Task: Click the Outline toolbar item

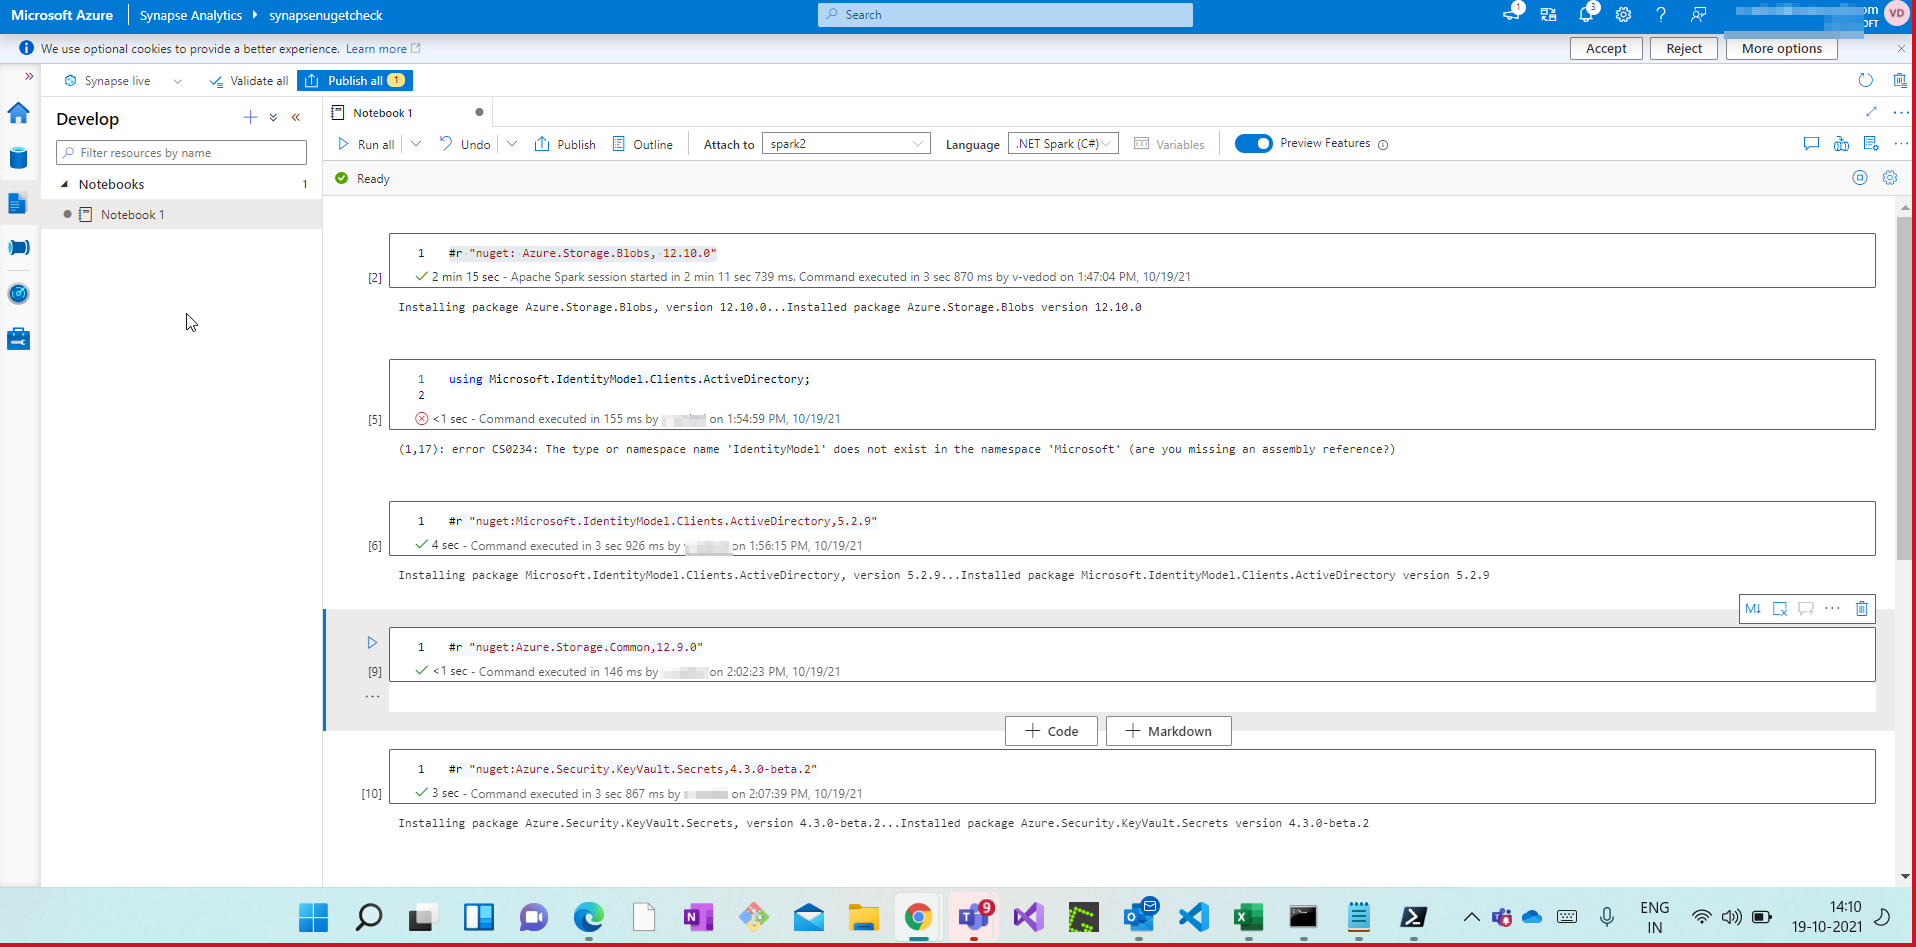Action: point(642,144)
